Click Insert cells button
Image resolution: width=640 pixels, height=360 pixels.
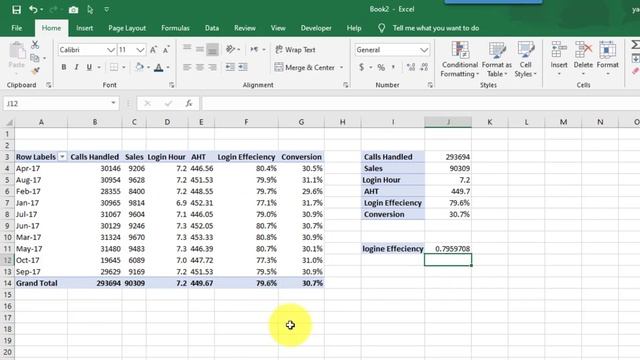559,59
